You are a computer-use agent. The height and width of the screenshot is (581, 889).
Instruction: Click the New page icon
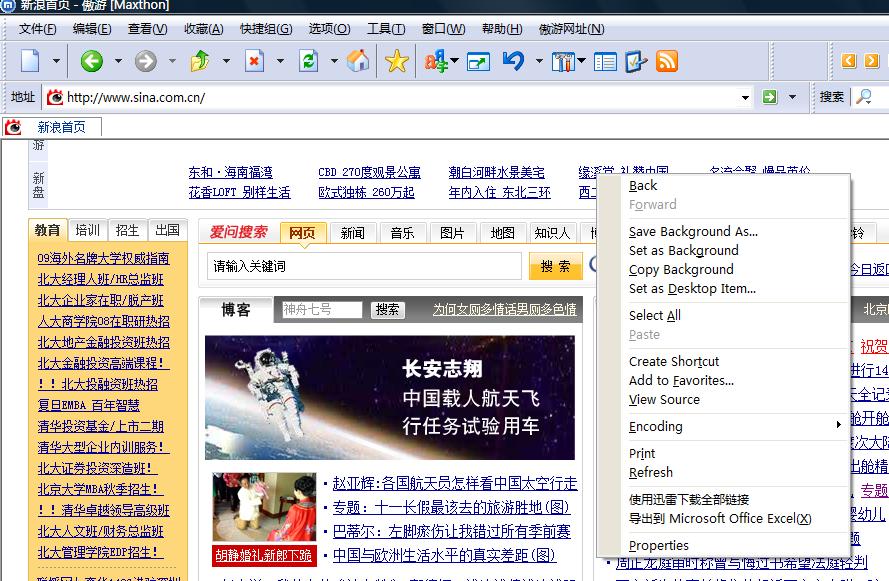pyautogui.click(x=30, y=62)
